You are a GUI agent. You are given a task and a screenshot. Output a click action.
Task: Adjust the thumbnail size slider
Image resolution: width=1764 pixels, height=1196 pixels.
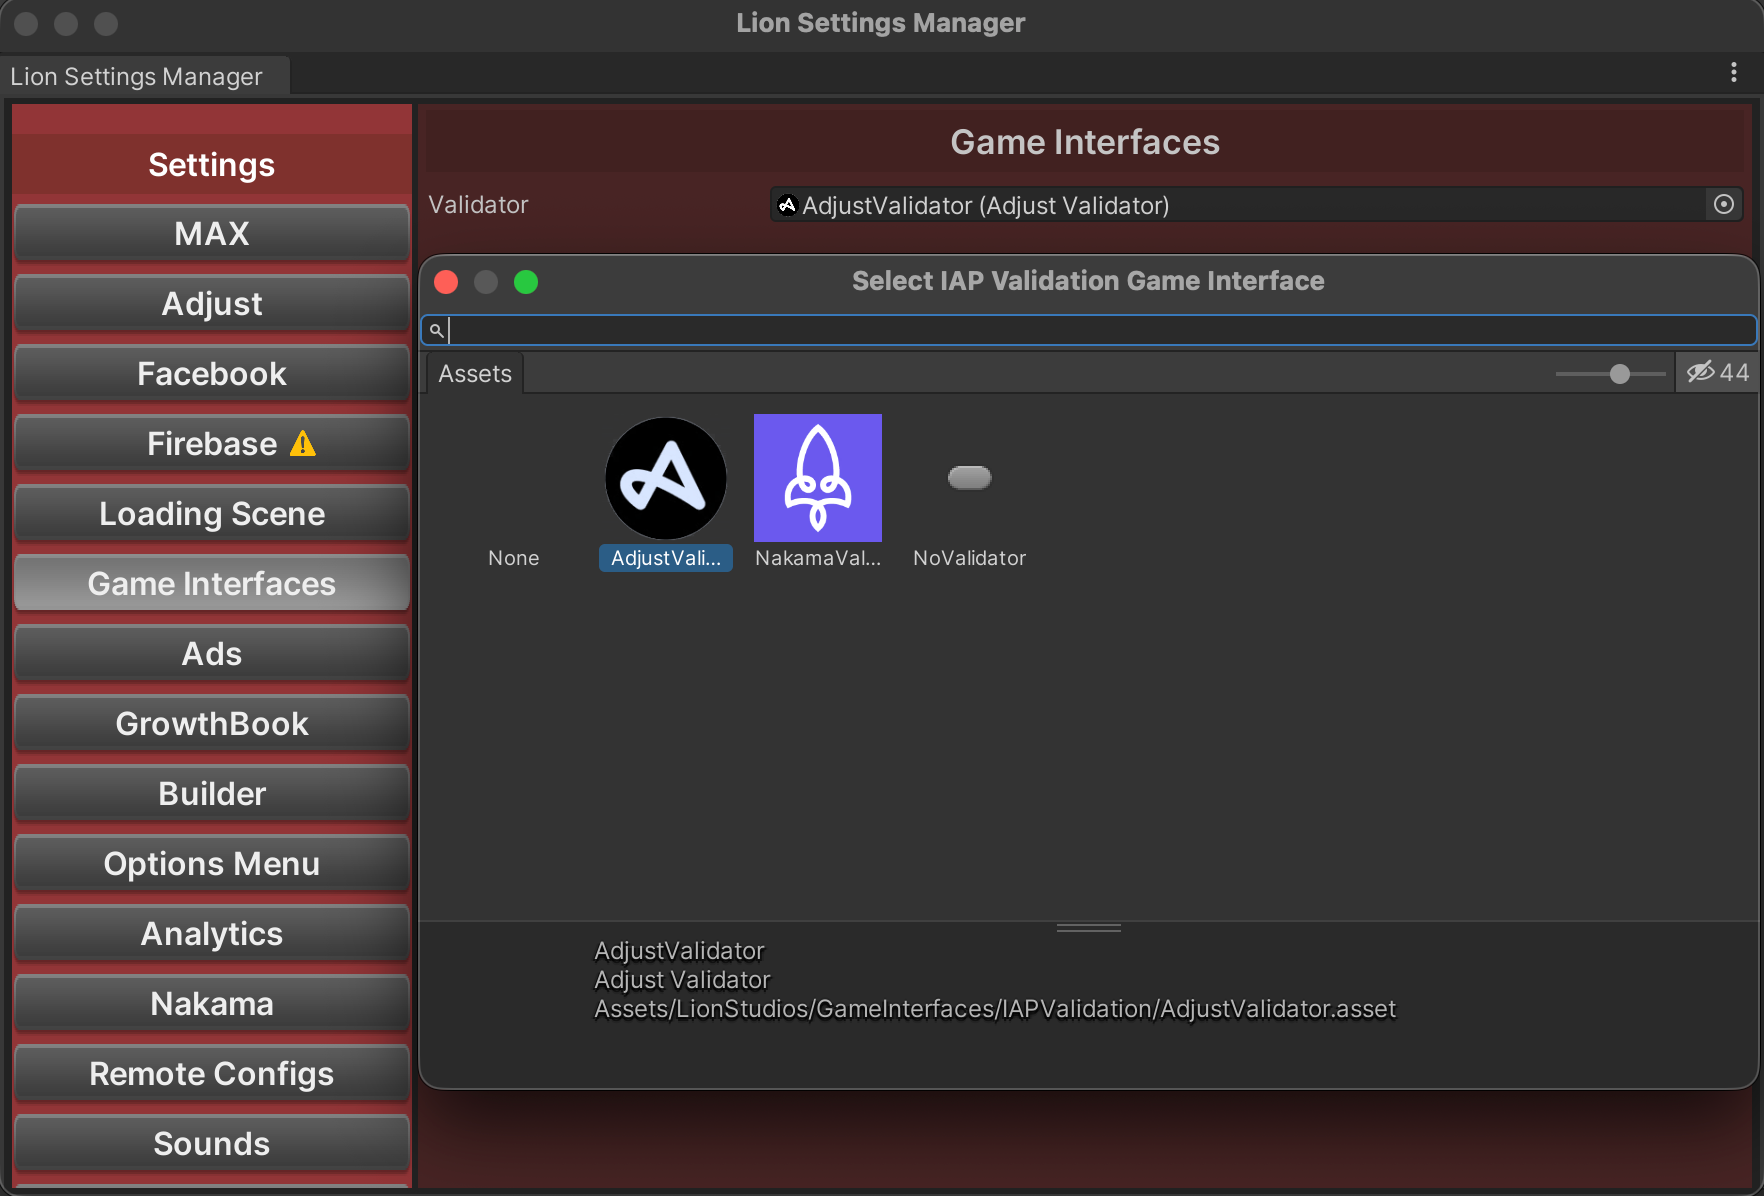[1619, 374]
